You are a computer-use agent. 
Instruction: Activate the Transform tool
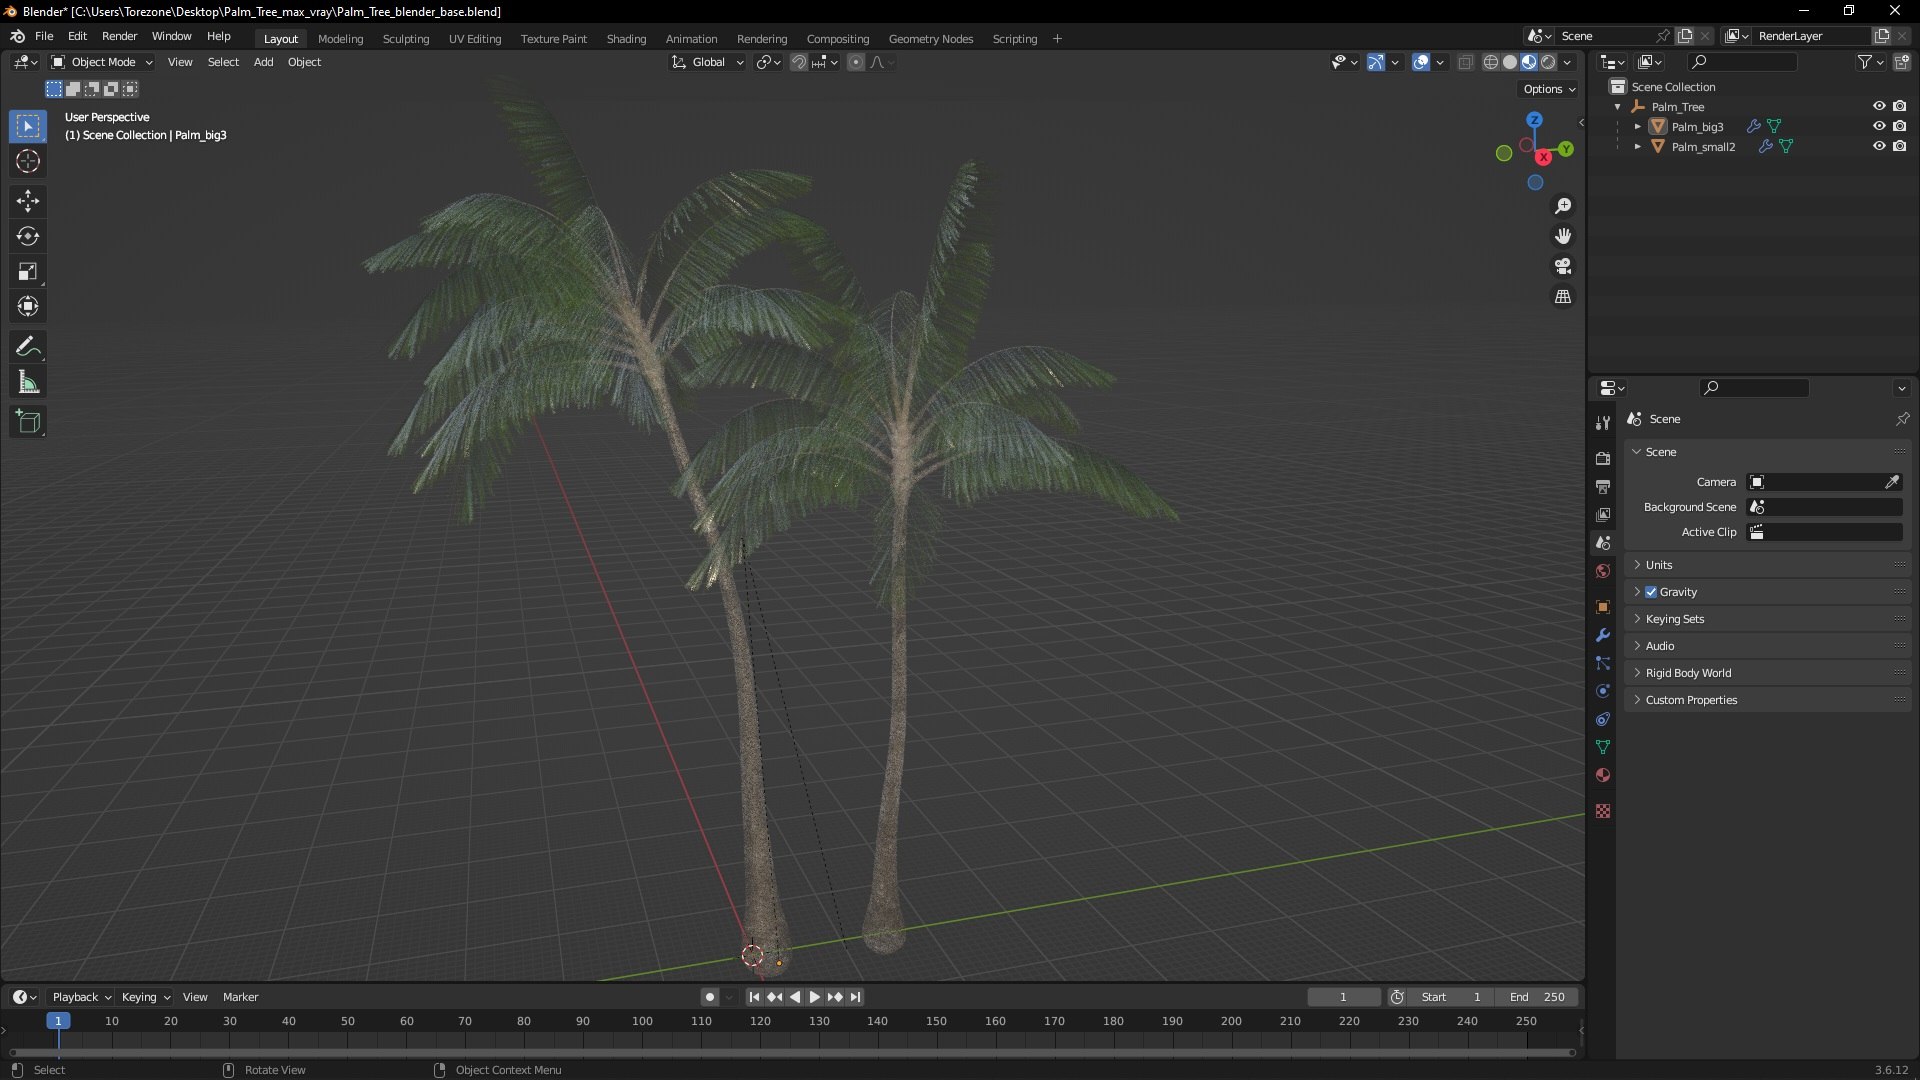(x=28, y=306)
